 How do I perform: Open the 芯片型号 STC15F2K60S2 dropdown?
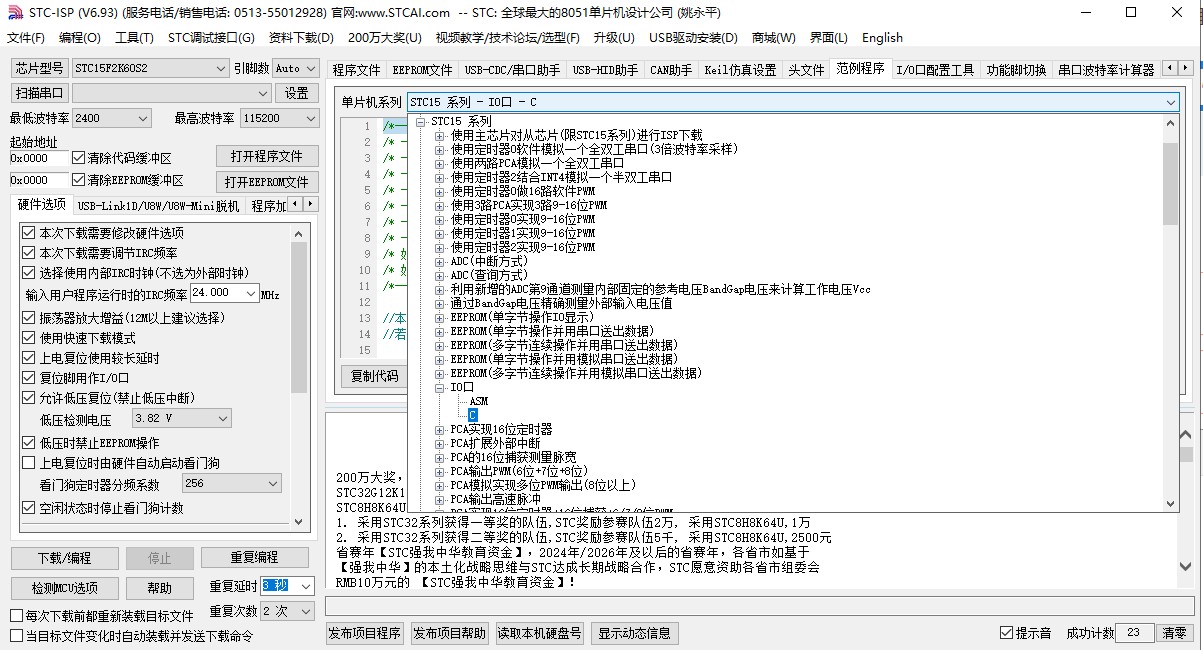coord(151,68)
